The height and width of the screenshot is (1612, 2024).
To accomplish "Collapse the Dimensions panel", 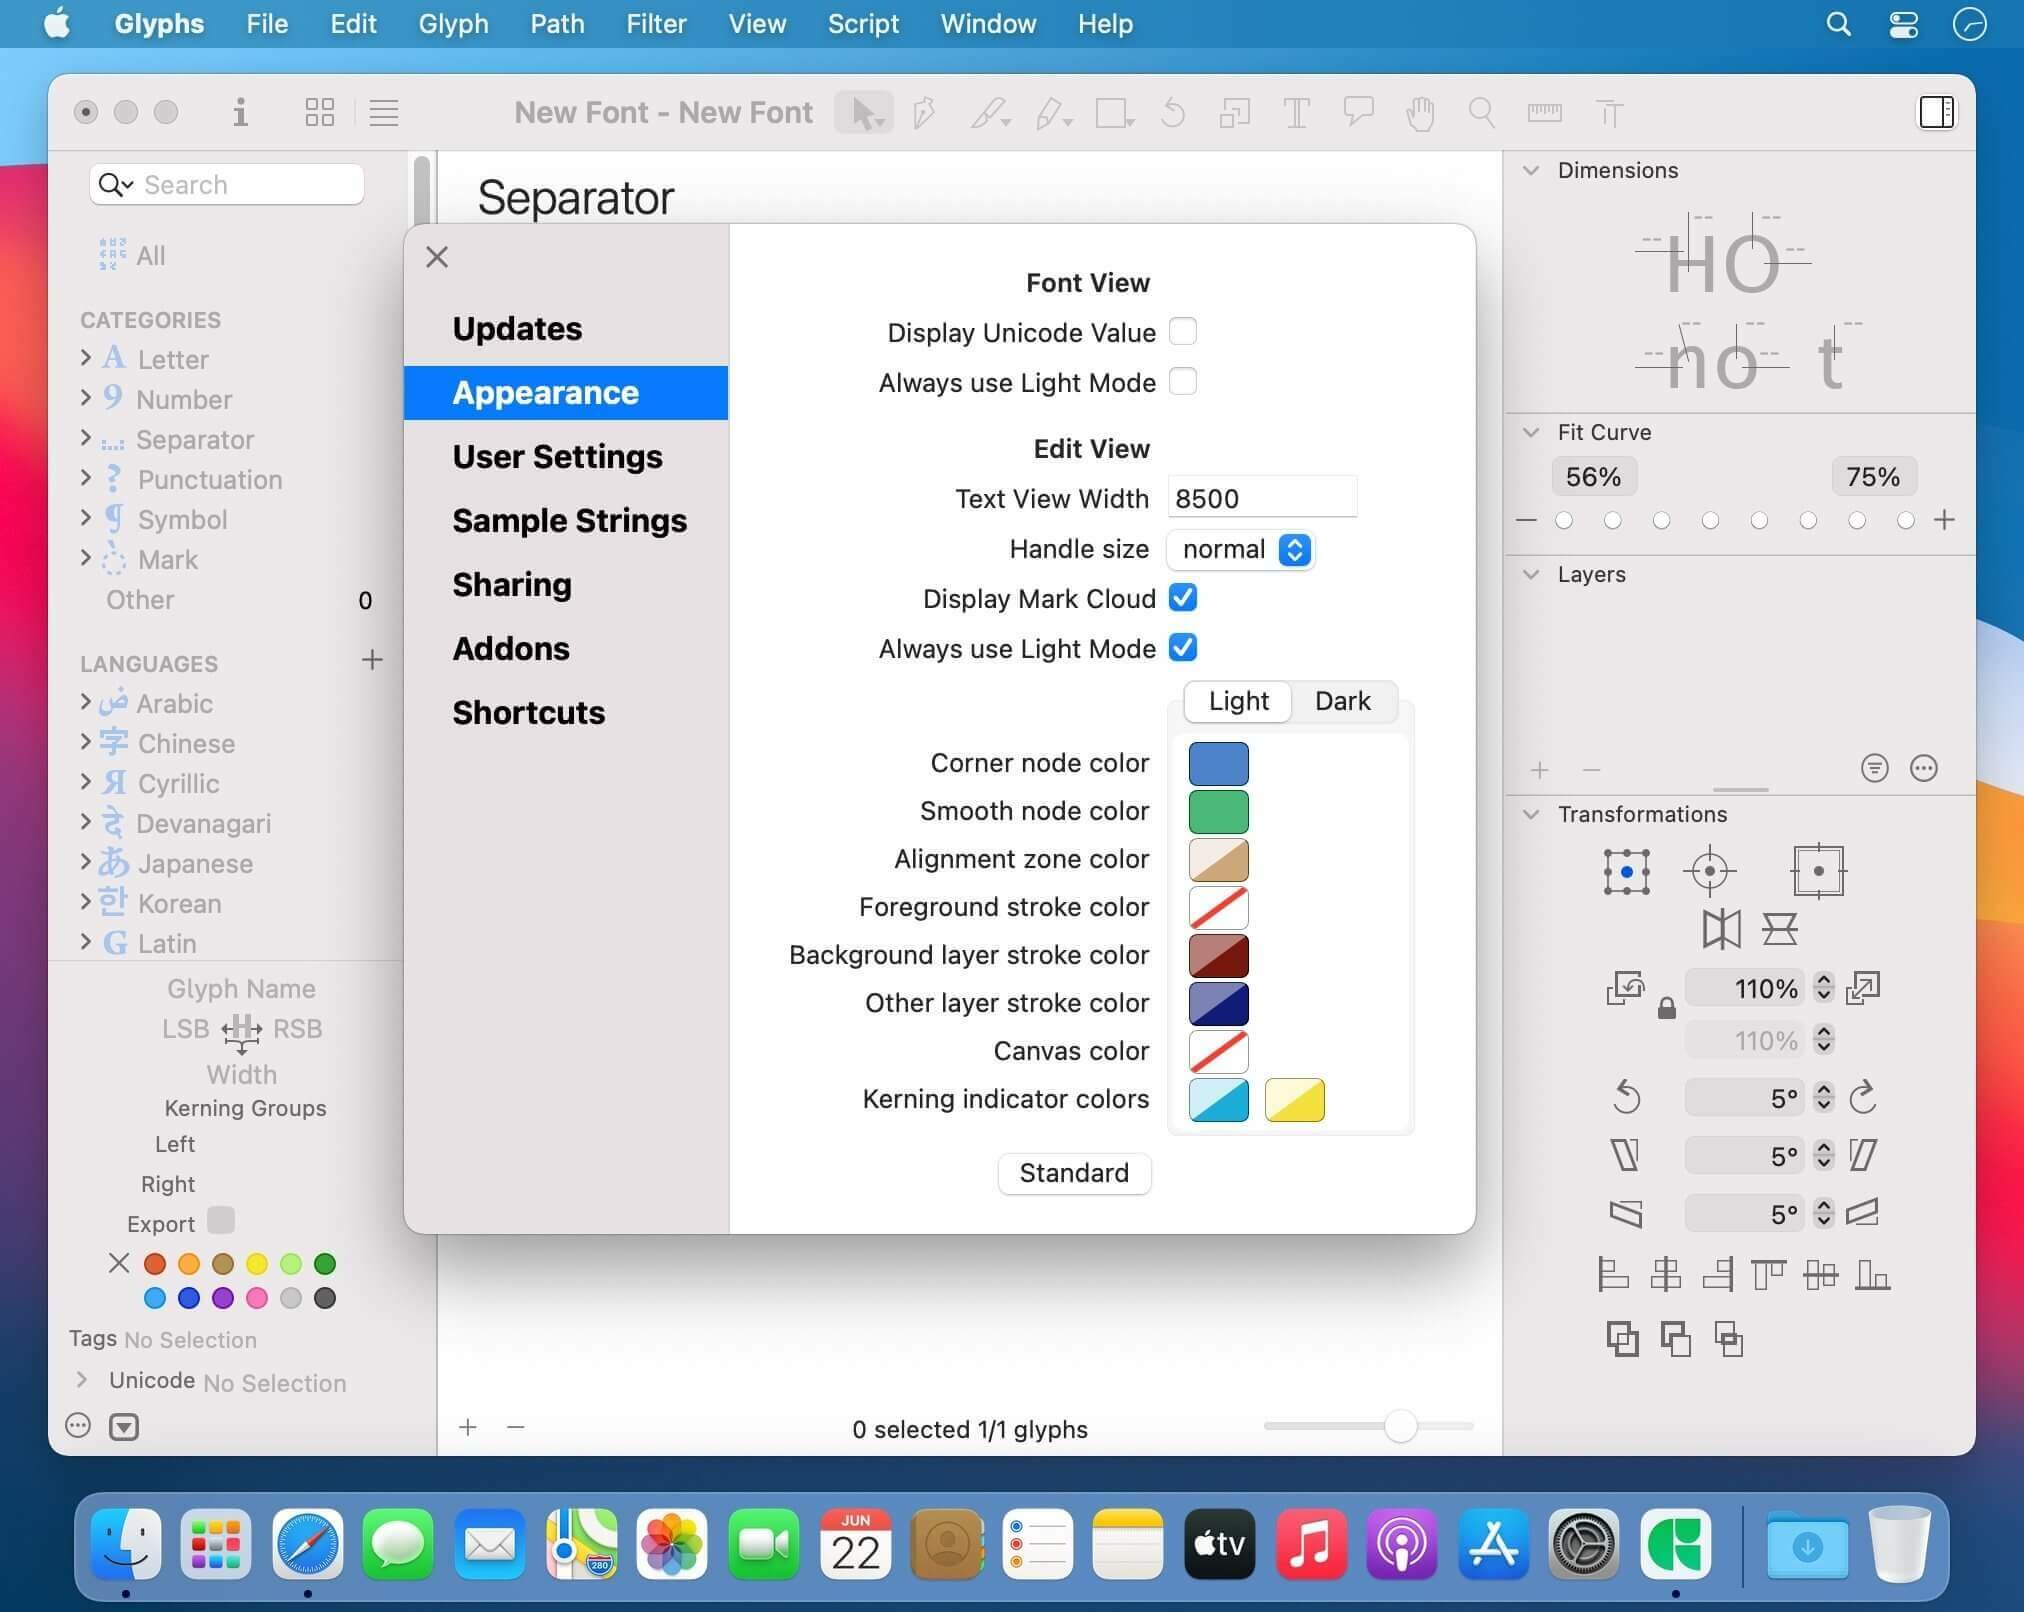I will (x=1530, y=170).
